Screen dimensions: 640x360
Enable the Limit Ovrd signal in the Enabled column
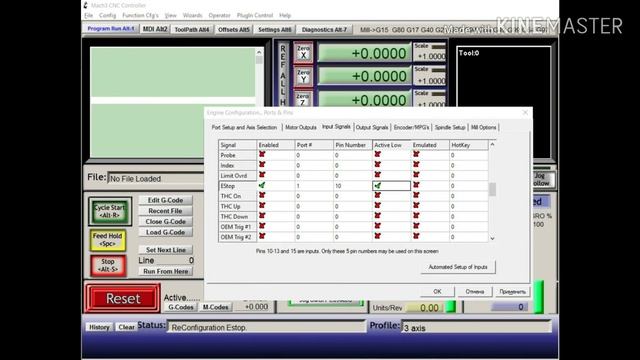[x=262, y=175]
